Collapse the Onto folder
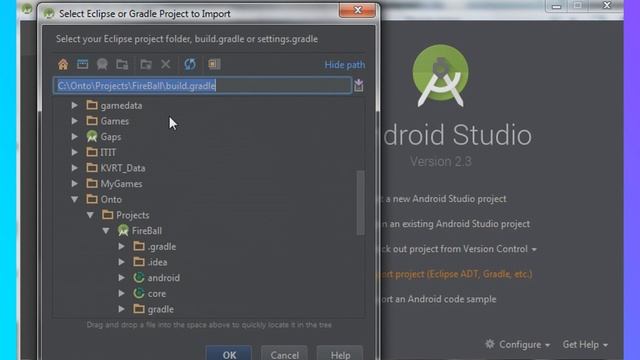Screen dimensions: 640x360 pyautogui.click(x=75, y=200)
